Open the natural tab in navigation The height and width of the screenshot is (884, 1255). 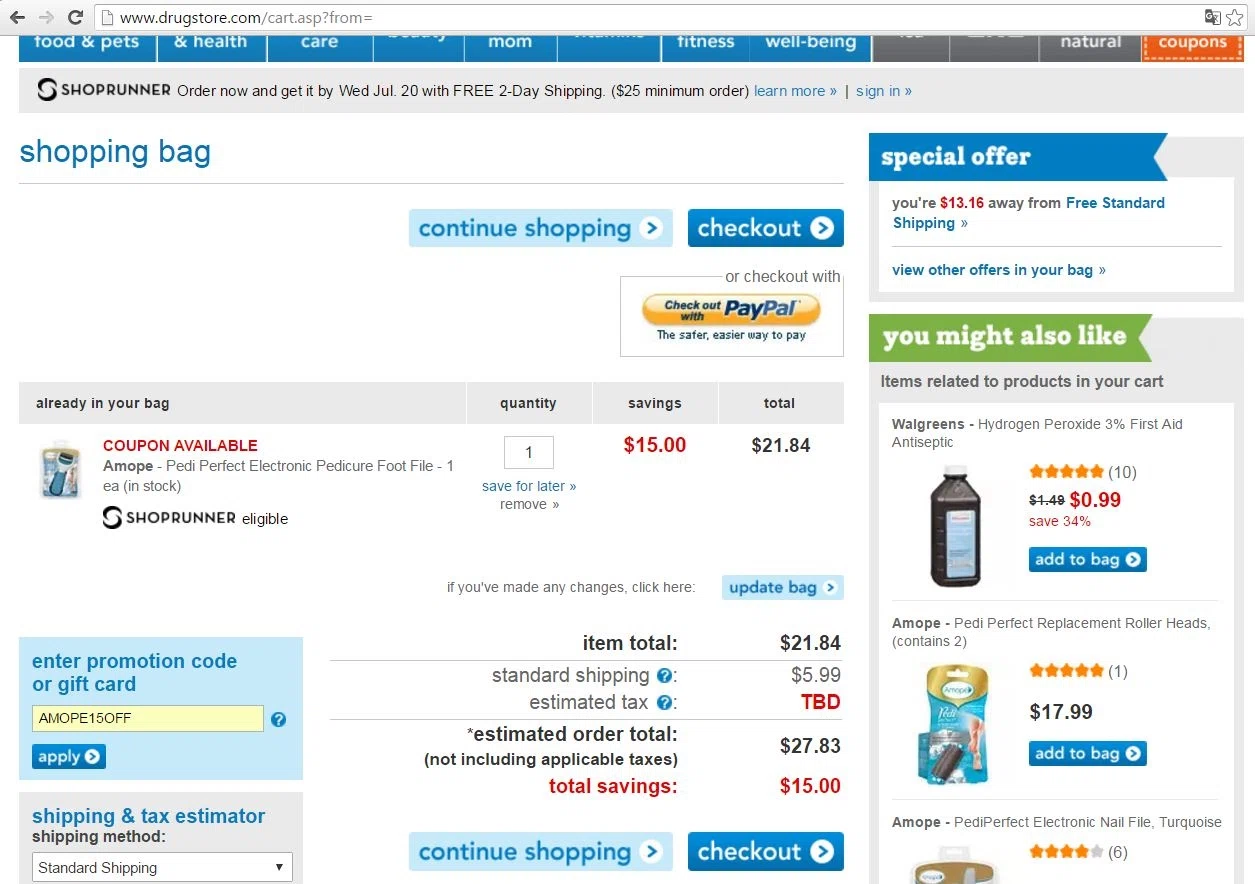1090,43
